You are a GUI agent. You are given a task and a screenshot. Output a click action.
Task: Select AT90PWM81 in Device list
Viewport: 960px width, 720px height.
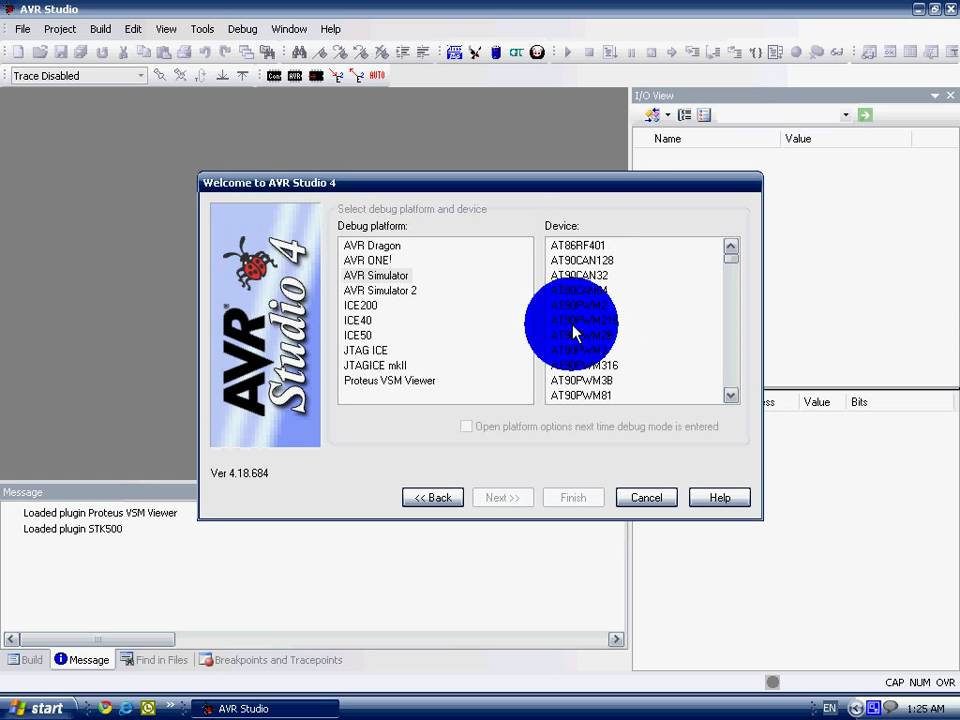581,396
